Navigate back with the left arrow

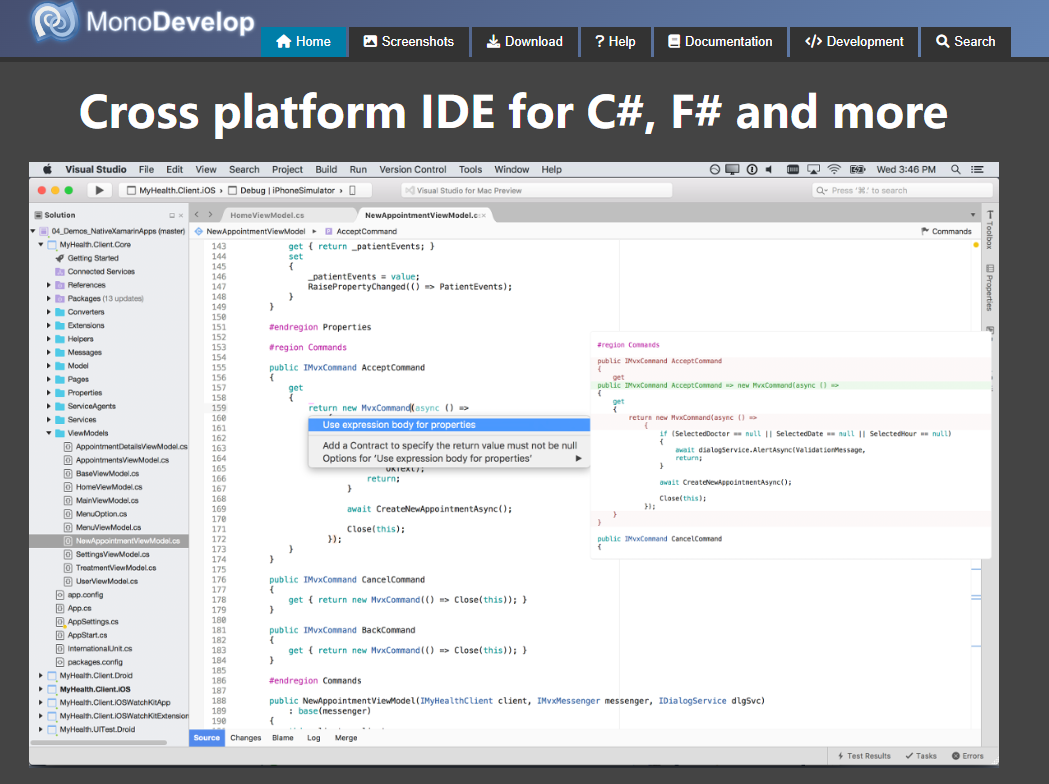click(x=197, y=215)
